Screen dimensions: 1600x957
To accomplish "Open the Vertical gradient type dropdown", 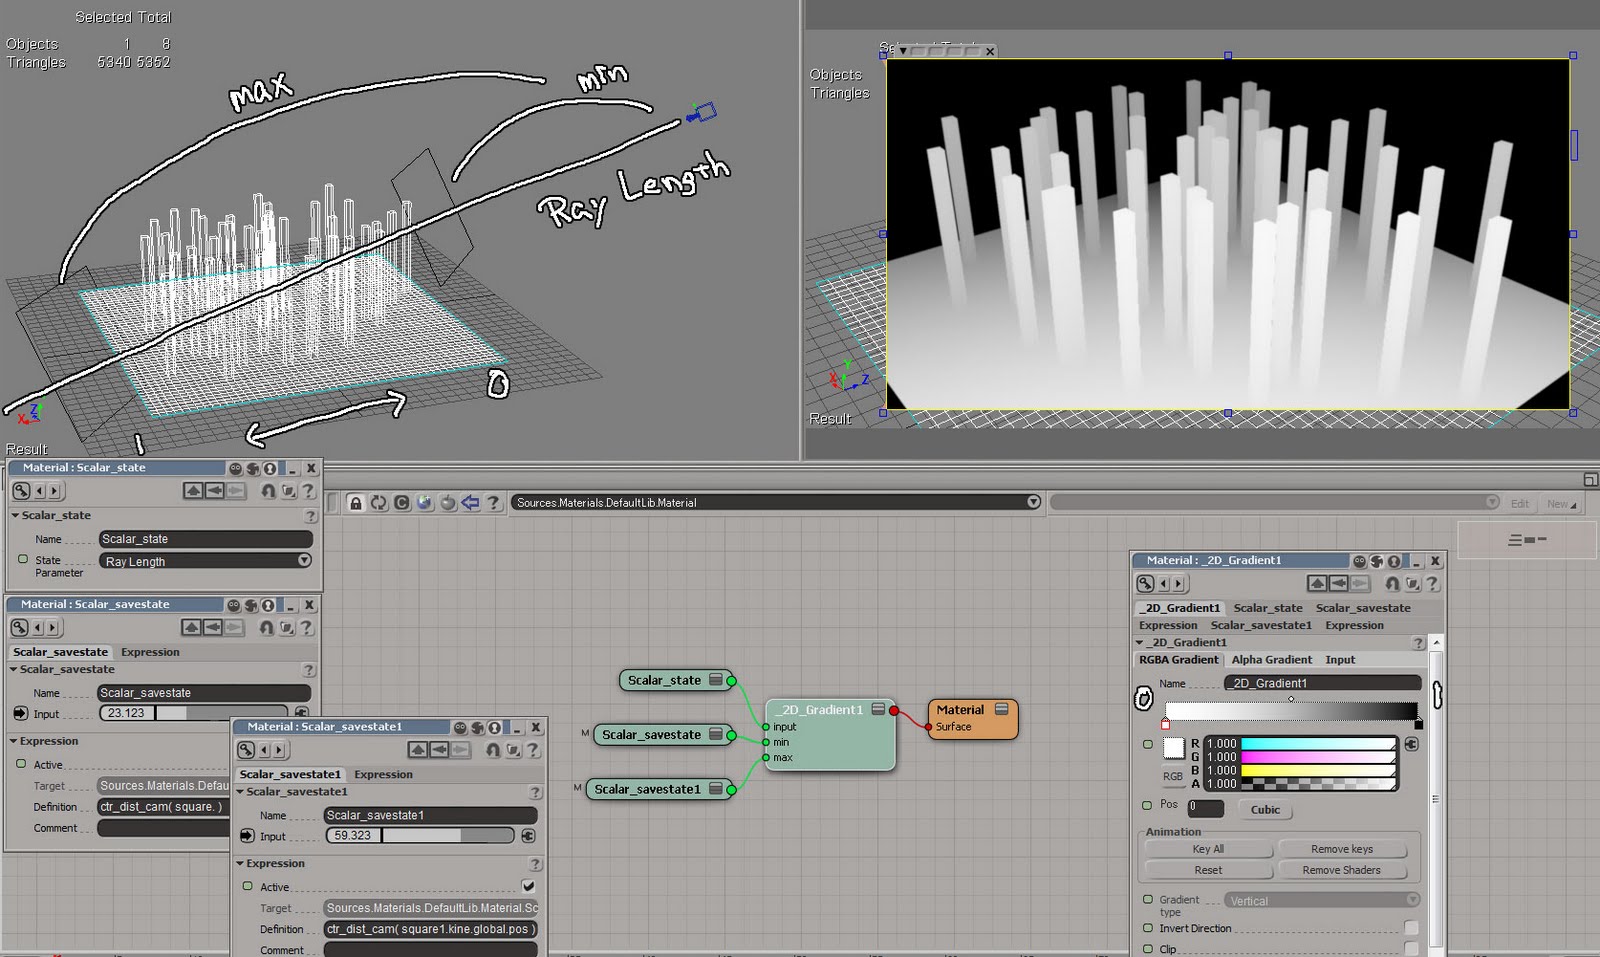I will (x=1412, y=900).
